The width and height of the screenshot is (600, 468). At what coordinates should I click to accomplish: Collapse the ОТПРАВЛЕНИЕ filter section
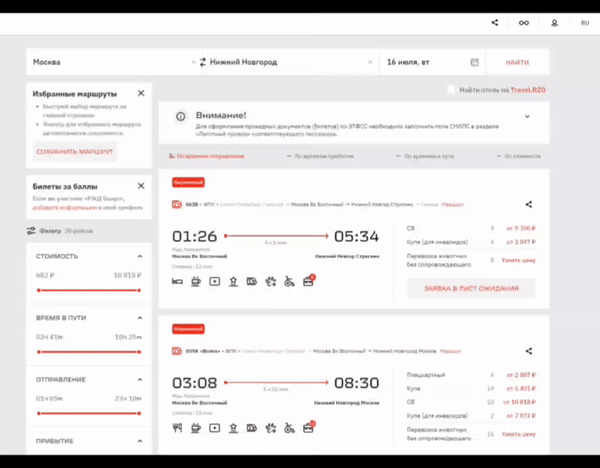(x=140, y=380)
